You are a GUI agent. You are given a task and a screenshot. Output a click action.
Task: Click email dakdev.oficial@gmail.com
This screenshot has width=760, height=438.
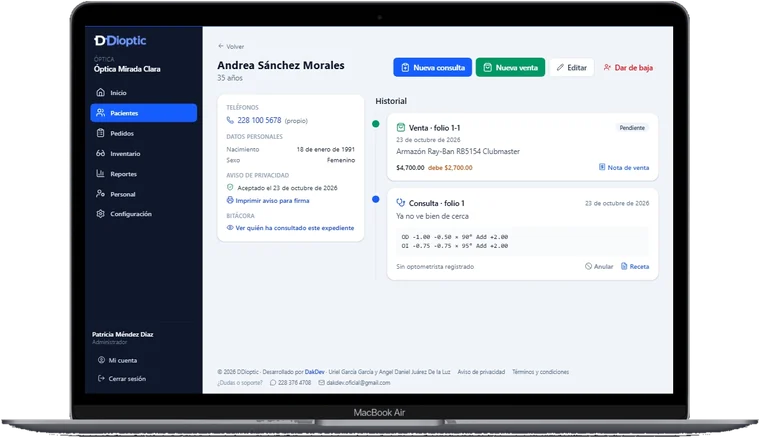(358, 383)
